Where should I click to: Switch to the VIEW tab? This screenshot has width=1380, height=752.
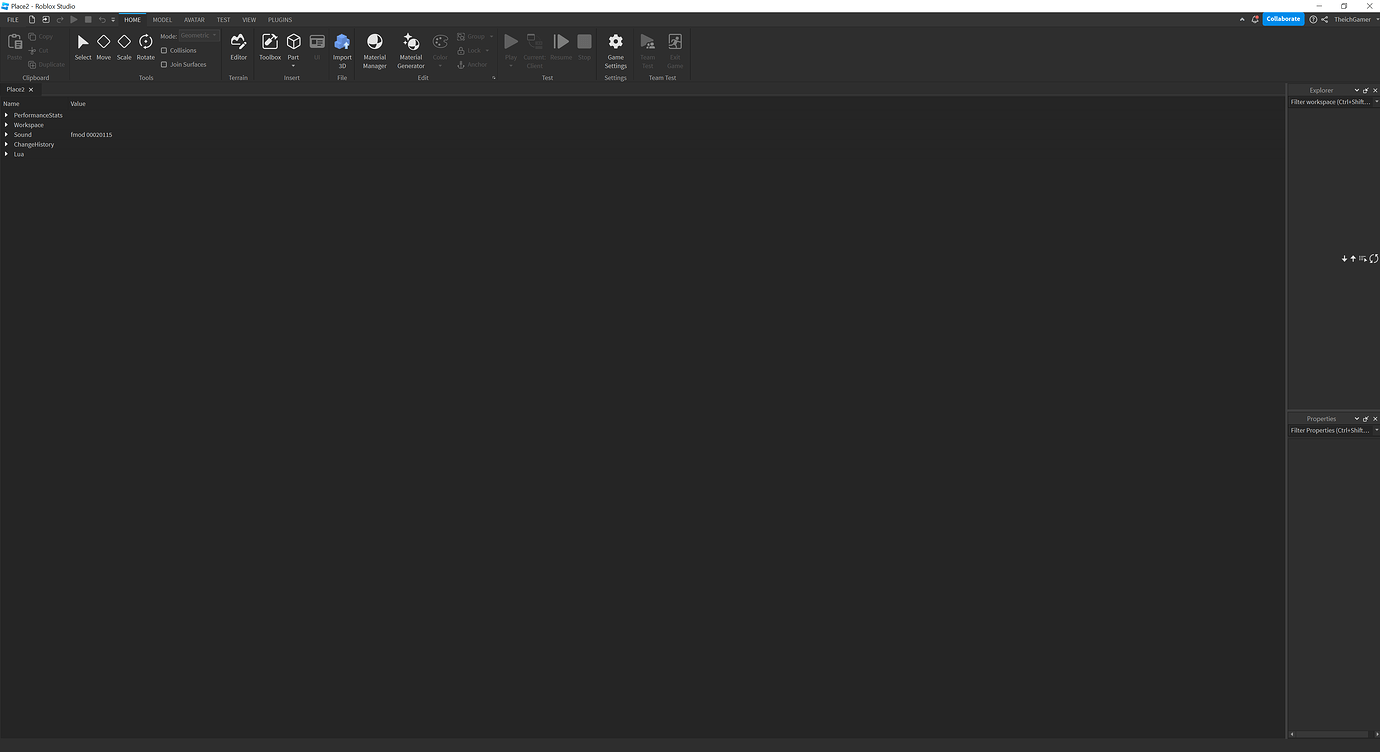click(249, 20)
